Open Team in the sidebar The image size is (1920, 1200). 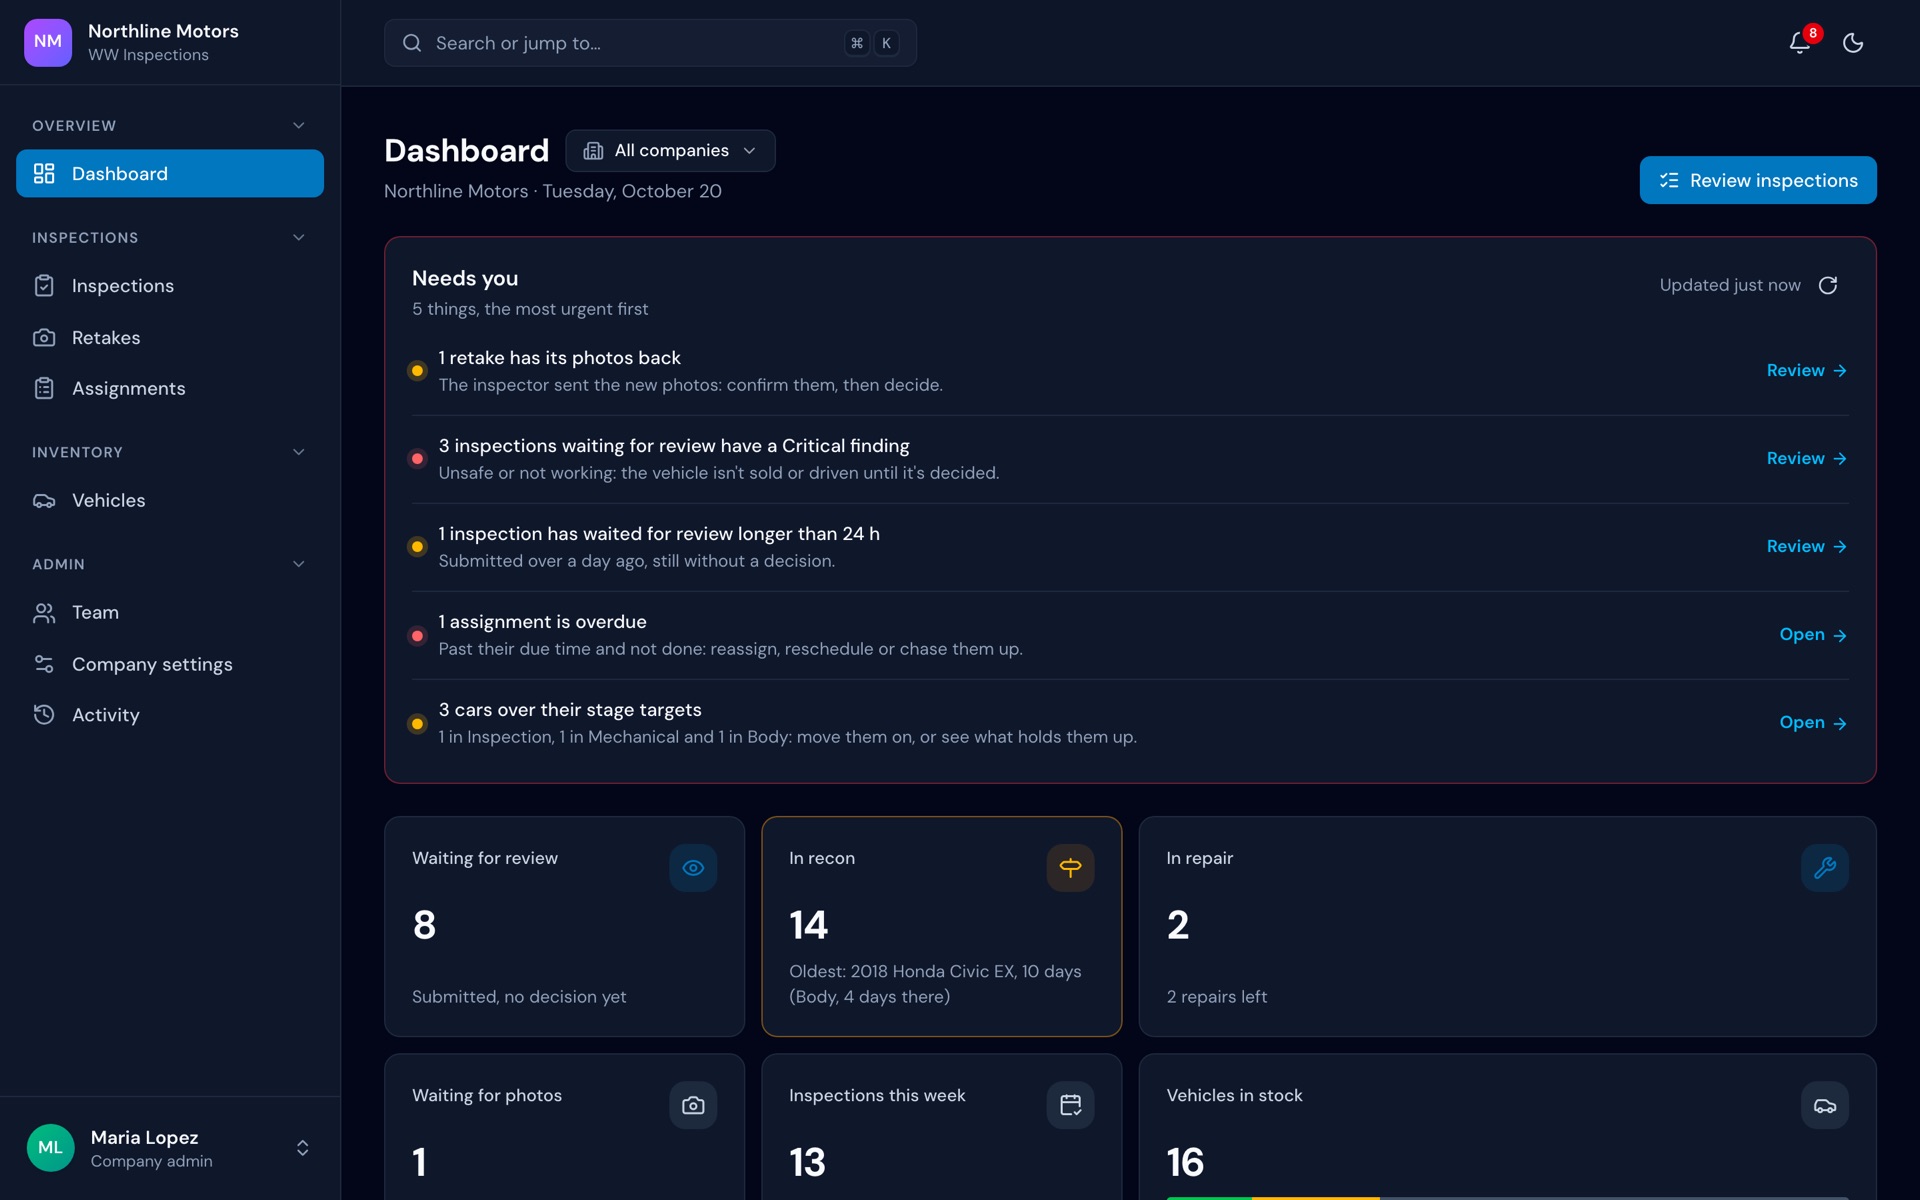coord(170,613)
